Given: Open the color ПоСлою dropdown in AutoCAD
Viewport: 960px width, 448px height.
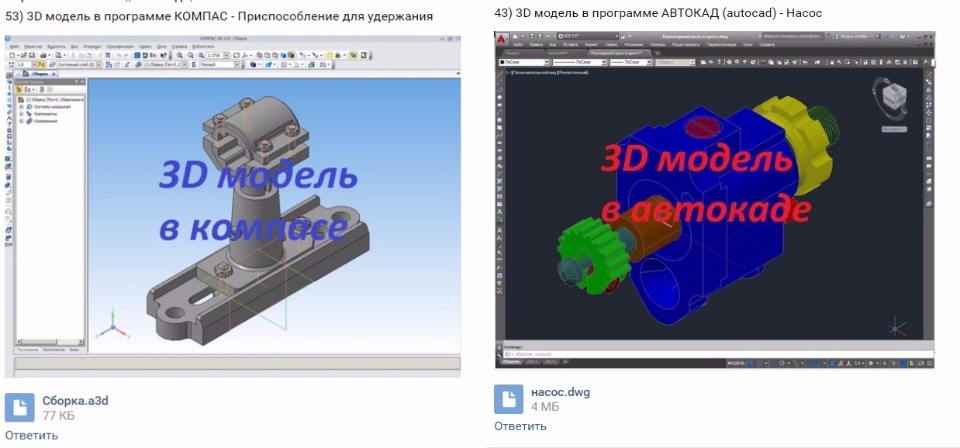Looking at the screenshot, I should tap(524, 62).
